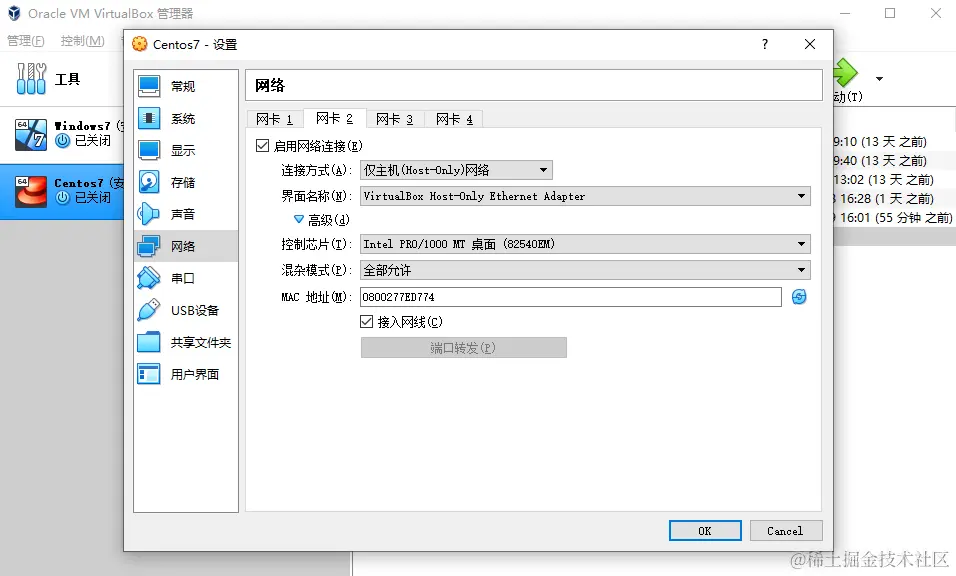956x576 pixels.
Task: Click OK to save settings
Action: click(x=705, y=530)
